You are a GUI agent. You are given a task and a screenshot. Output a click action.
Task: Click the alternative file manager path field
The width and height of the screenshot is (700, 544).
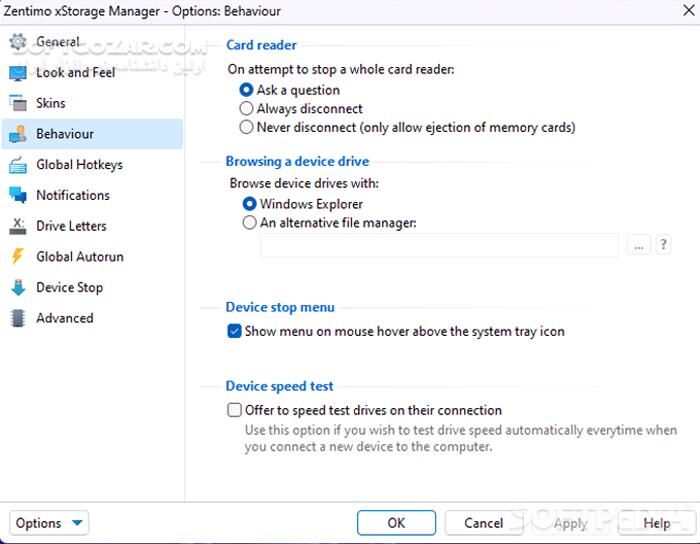[439, 245]
